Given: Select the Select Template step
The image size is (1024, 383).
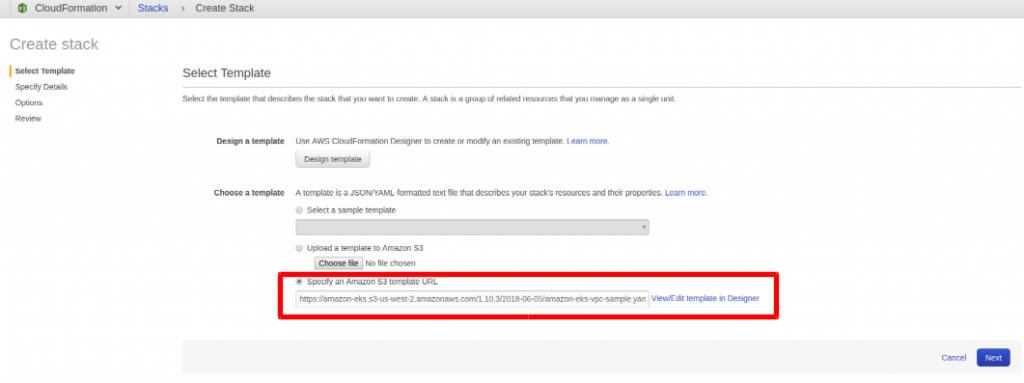Looking at the screenshot, I should click(45, 71).
